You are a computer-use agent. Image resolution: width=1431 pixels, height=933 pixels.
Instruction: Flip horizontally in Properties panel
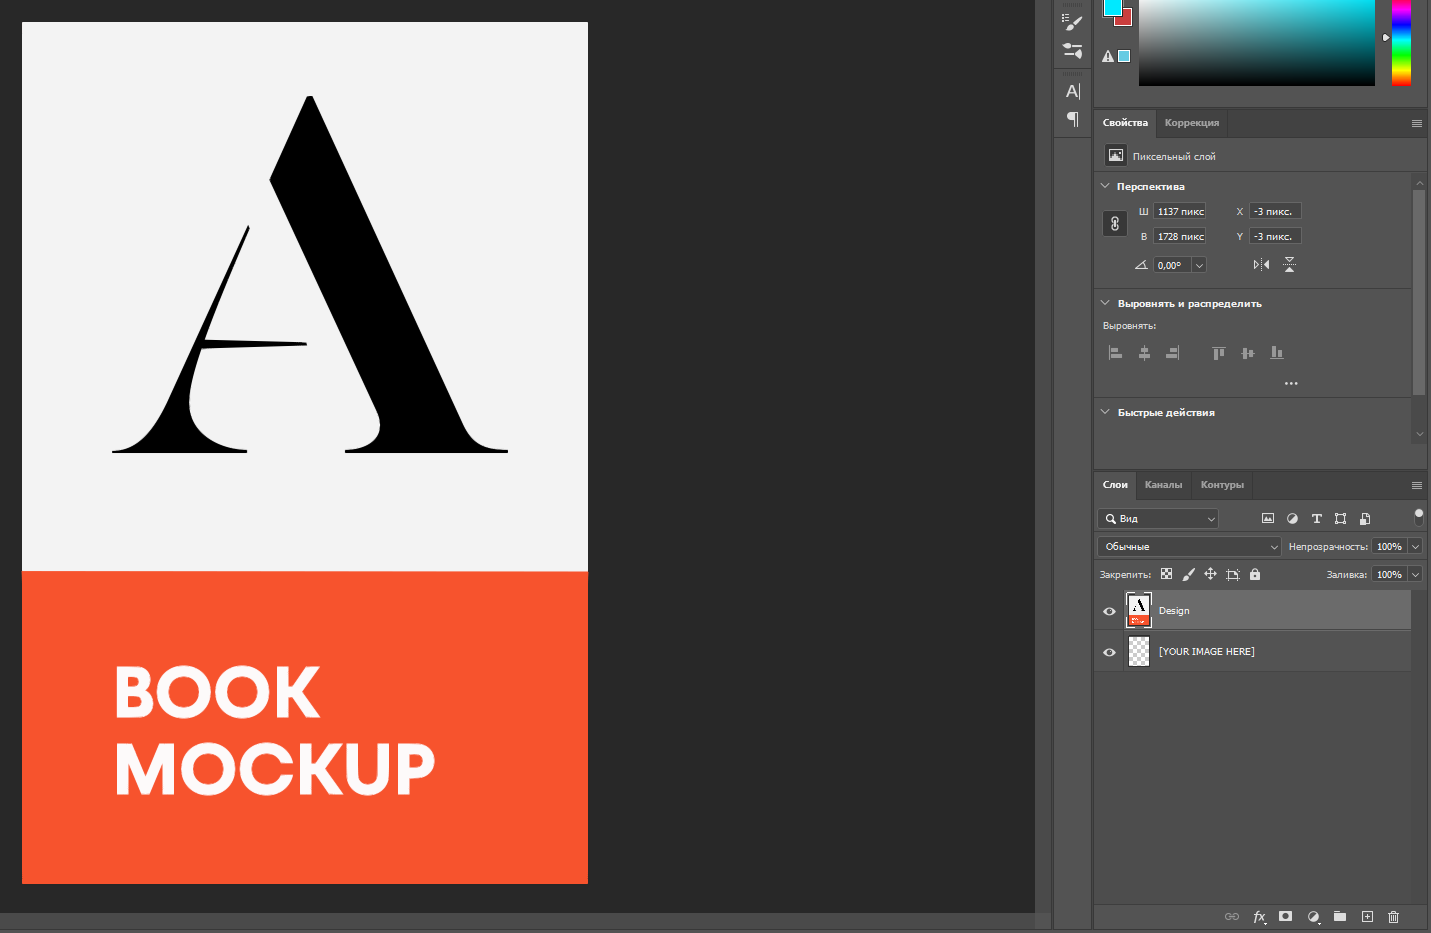coord(1261,265)
